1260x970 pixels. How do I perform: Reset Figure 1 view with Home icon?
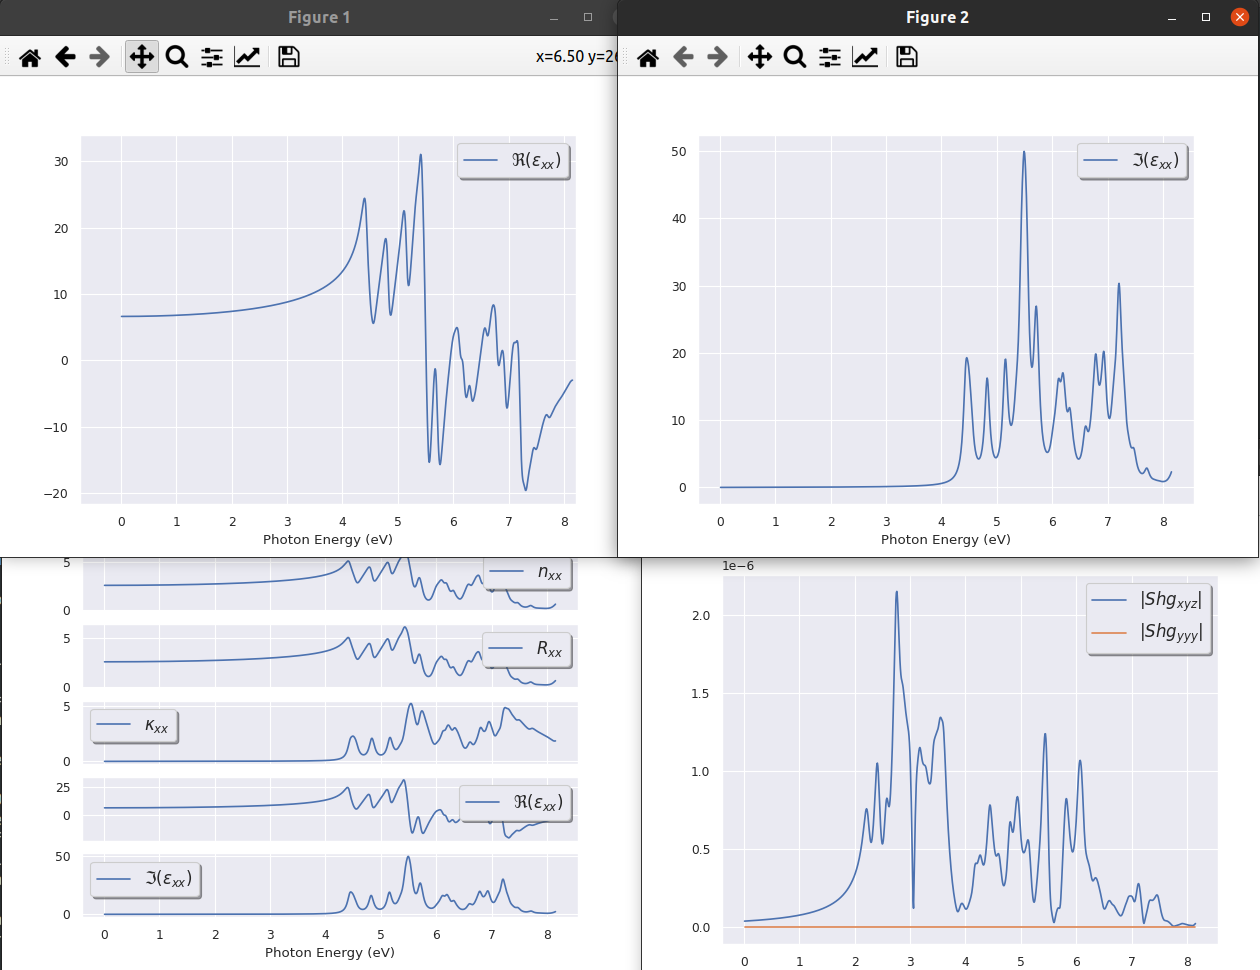click(30, 57)
